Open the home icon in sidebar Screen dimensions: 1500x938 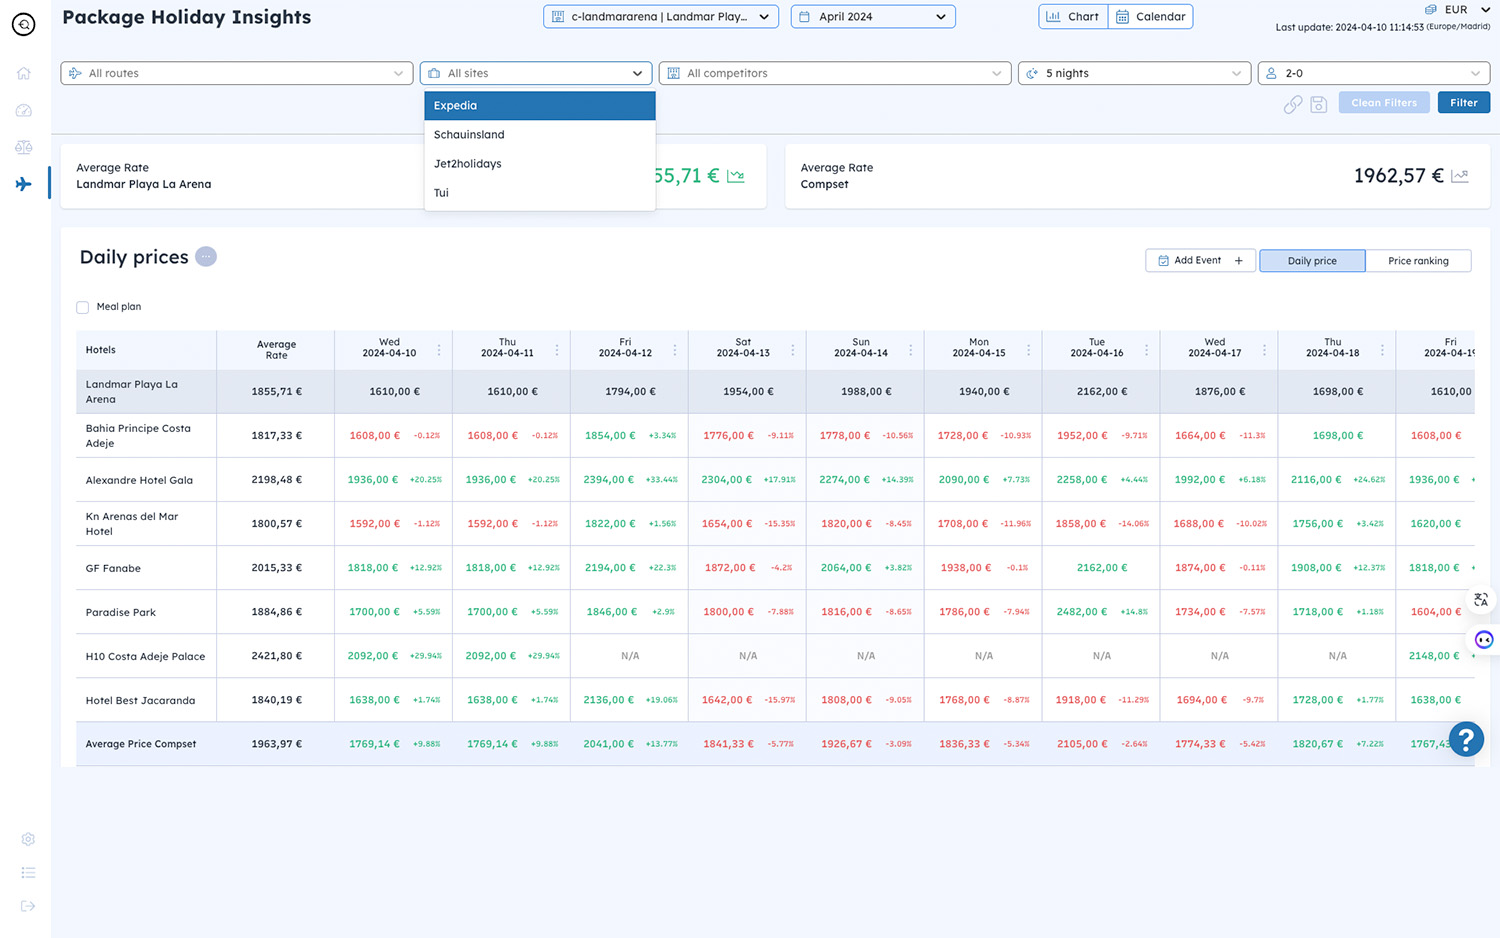(24, 73)
